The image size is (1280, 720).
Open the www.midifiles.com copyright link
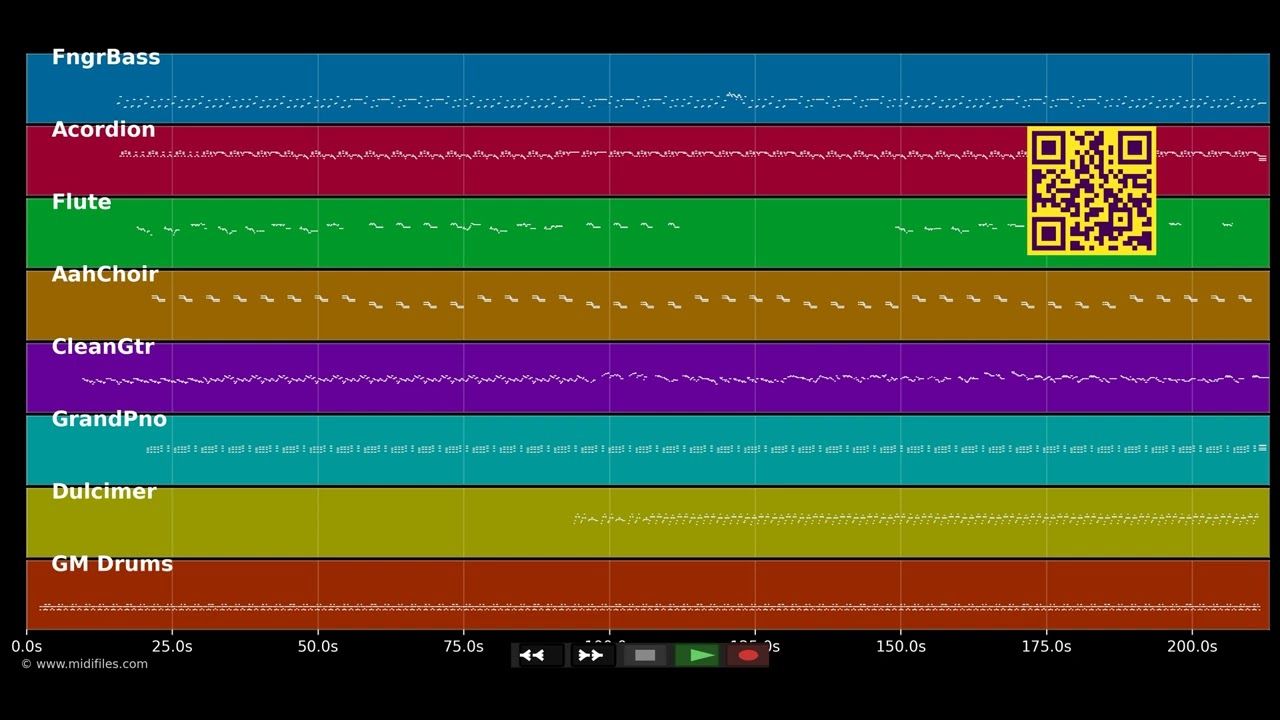click(84, 664)
